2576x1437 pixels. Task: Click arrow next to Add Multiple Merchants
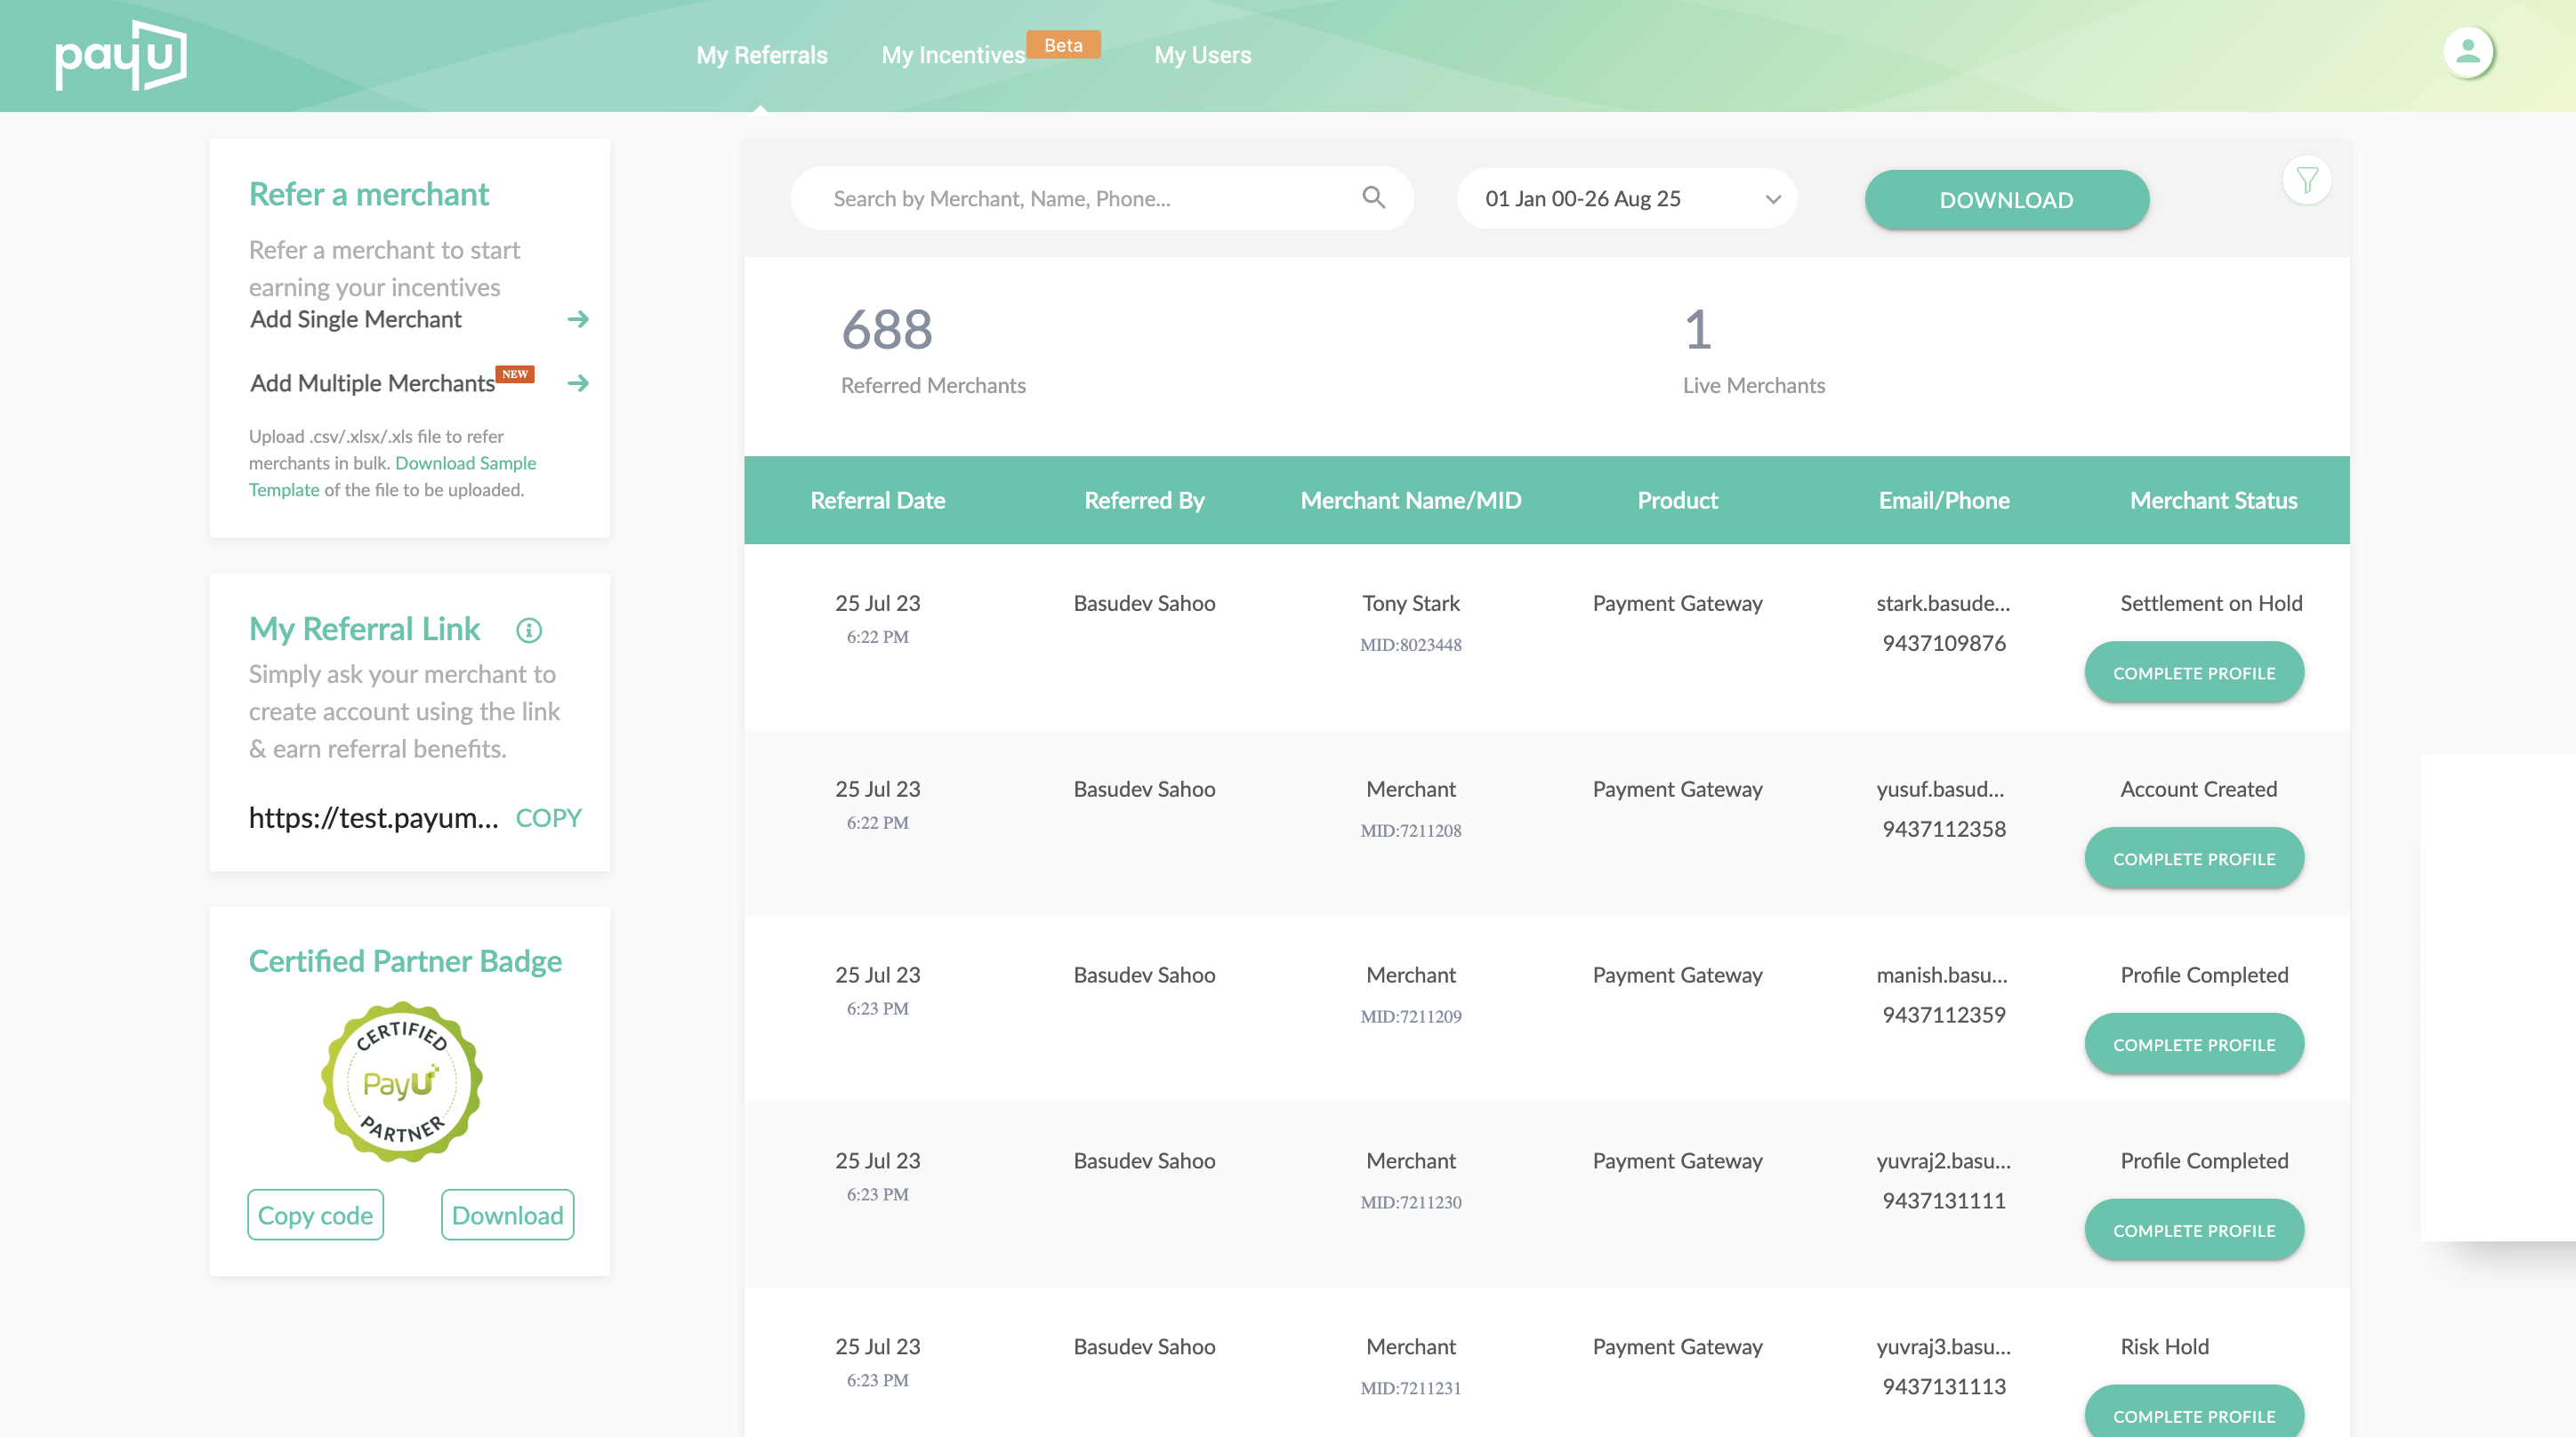click(578, 383)
